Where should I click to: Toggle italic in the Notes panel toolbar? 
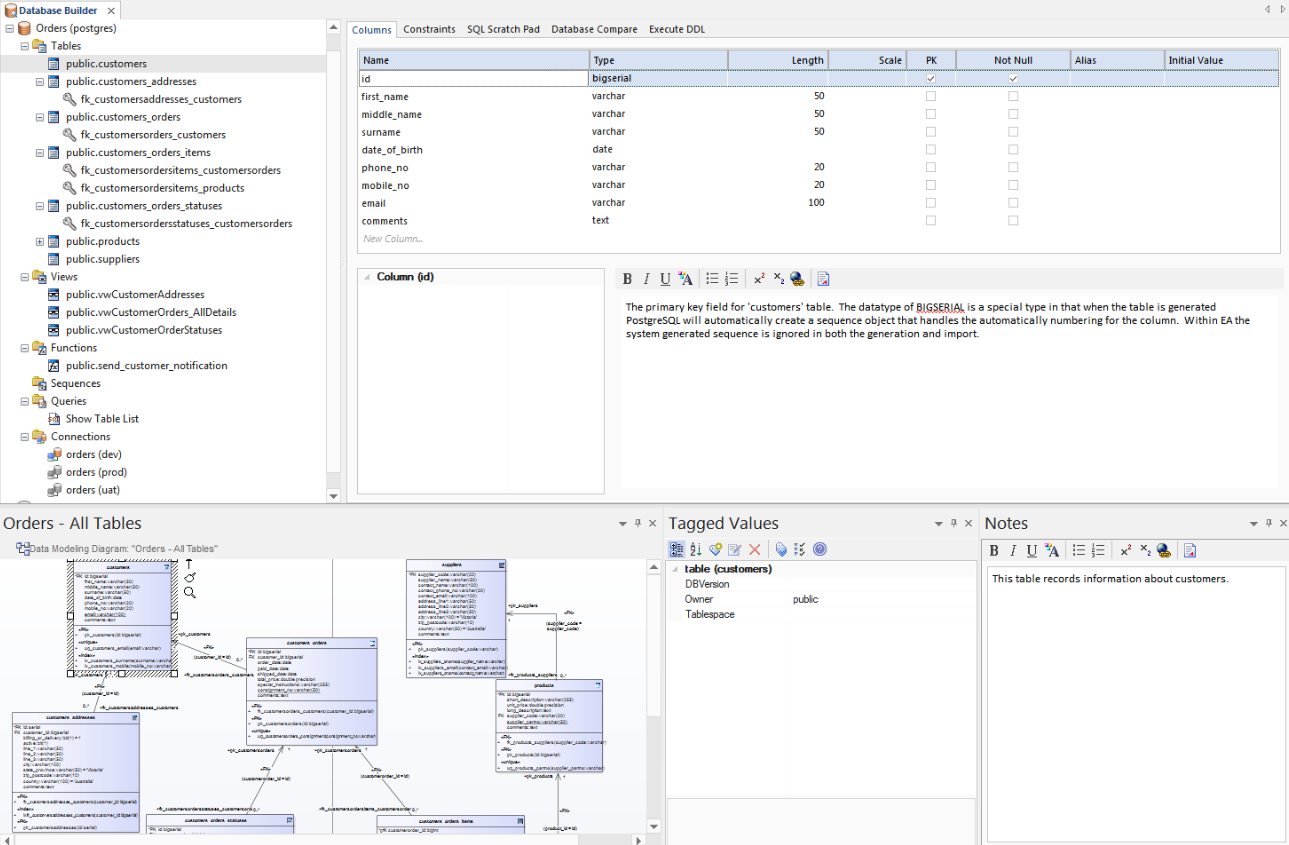[x=1013, y=550]
